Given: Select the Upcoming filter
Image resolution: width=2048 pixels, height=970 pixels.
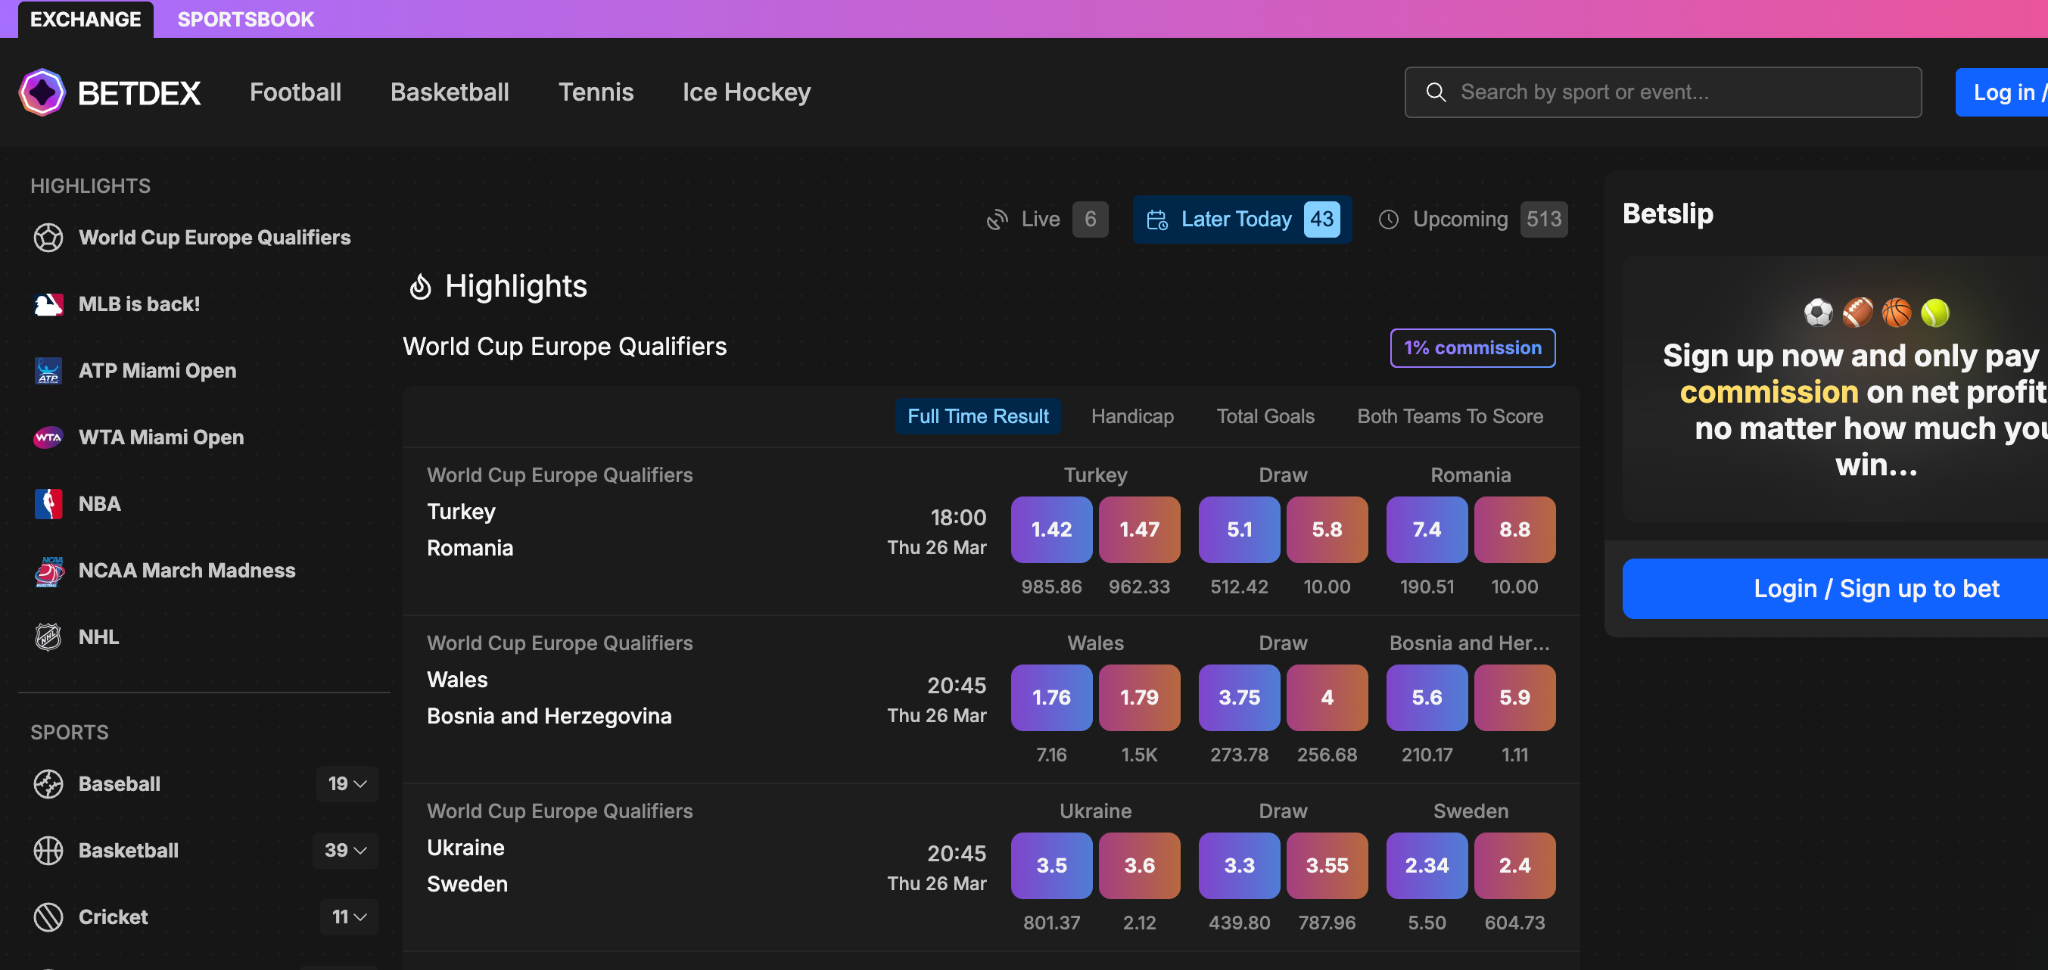Looking at the screenshot, I should pyautogui.click(x=1472, y=219).
